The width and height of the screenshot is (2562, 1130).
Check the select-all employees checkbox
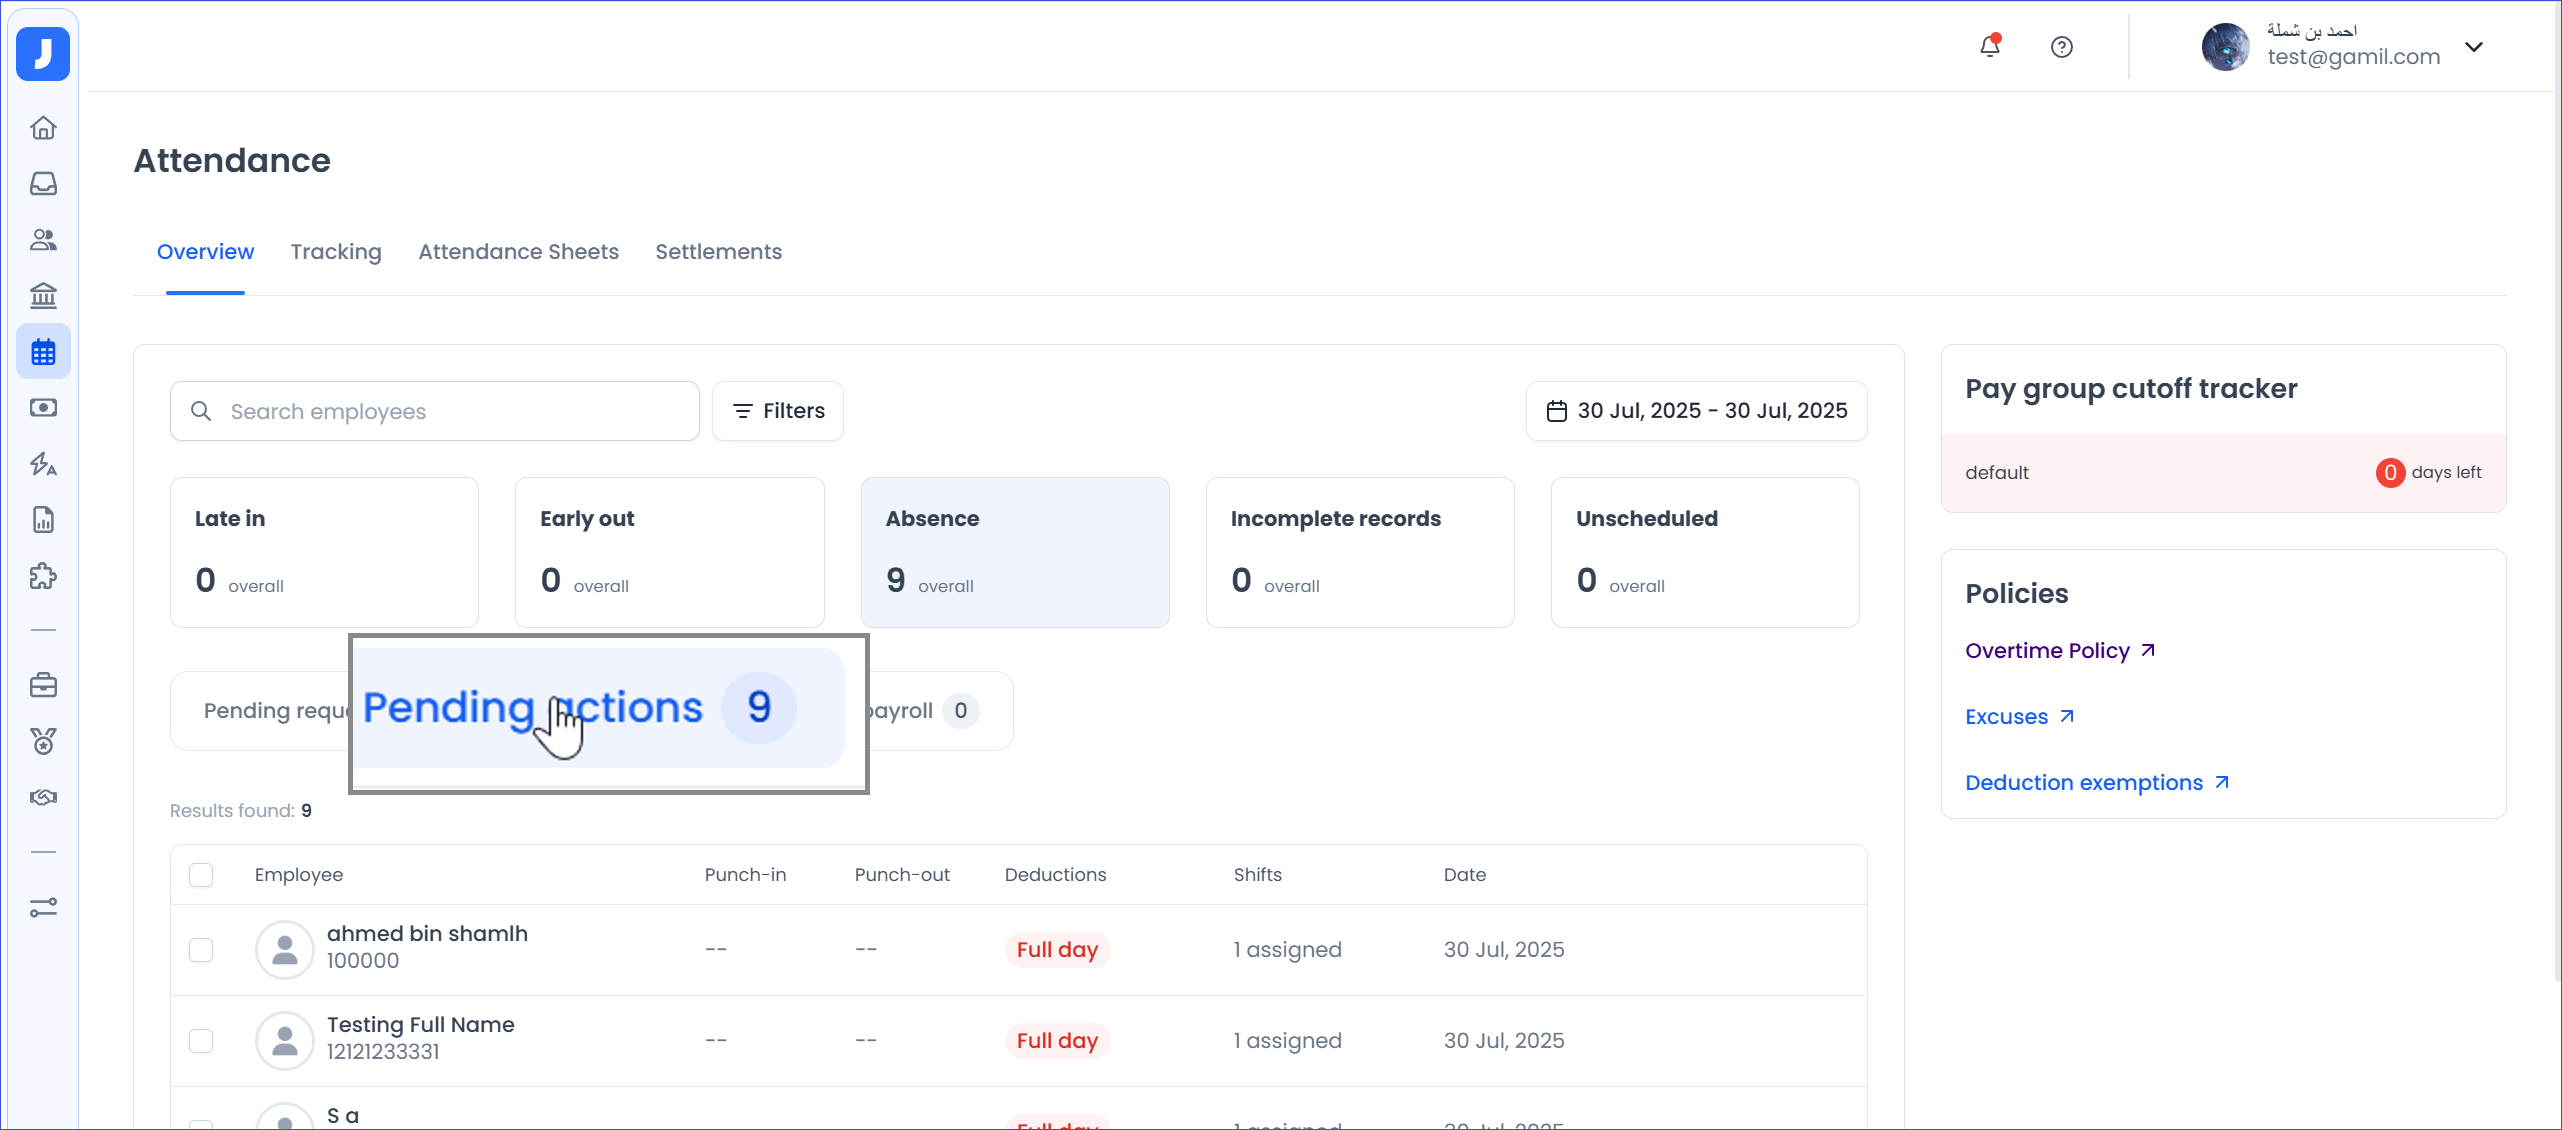[x=201, y=875]
